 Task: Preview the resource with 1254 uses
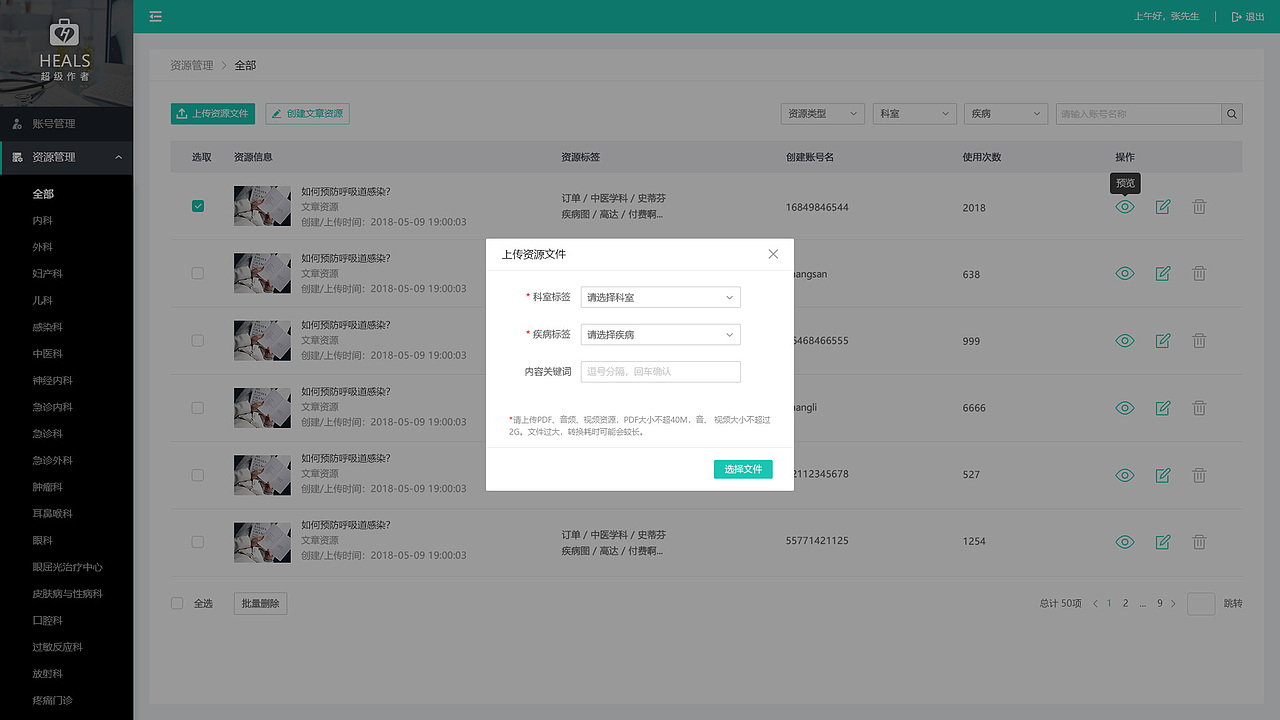pos(1125,541)
